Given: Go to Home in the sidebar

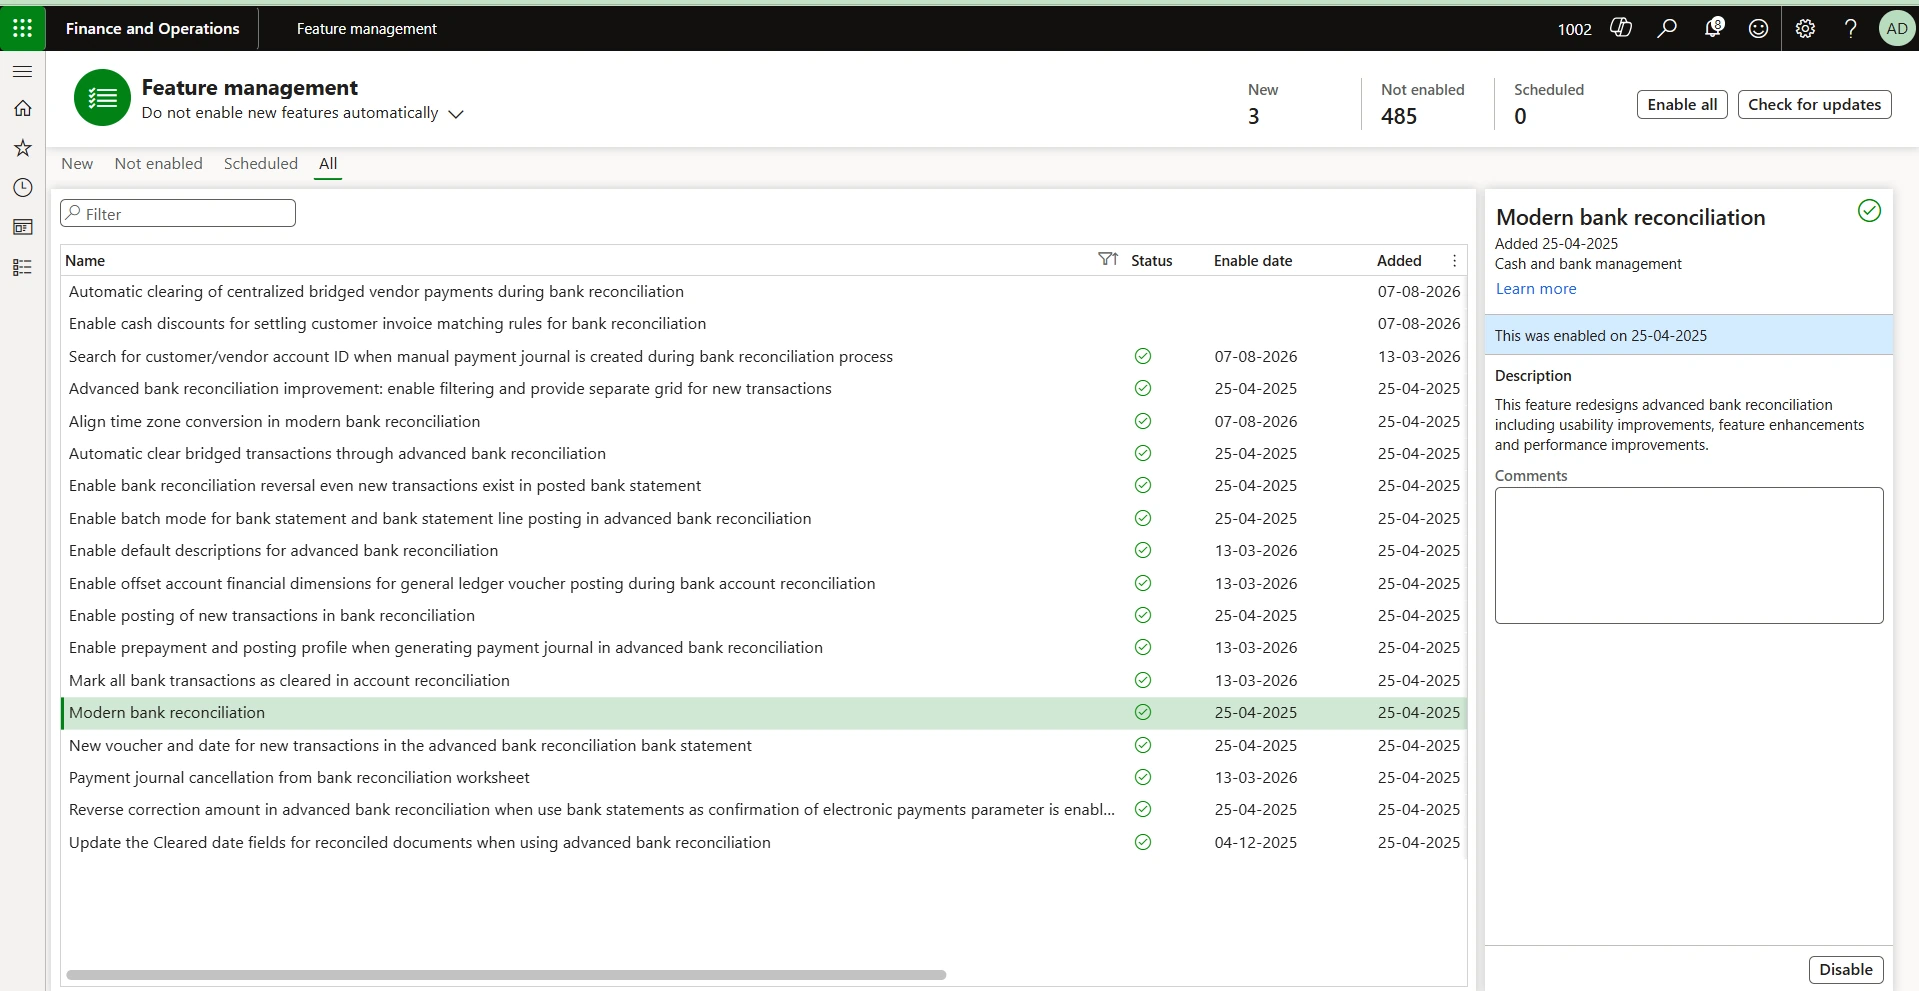Looking at the screenshot, I should pyautogui.click(x=22, y=108).
